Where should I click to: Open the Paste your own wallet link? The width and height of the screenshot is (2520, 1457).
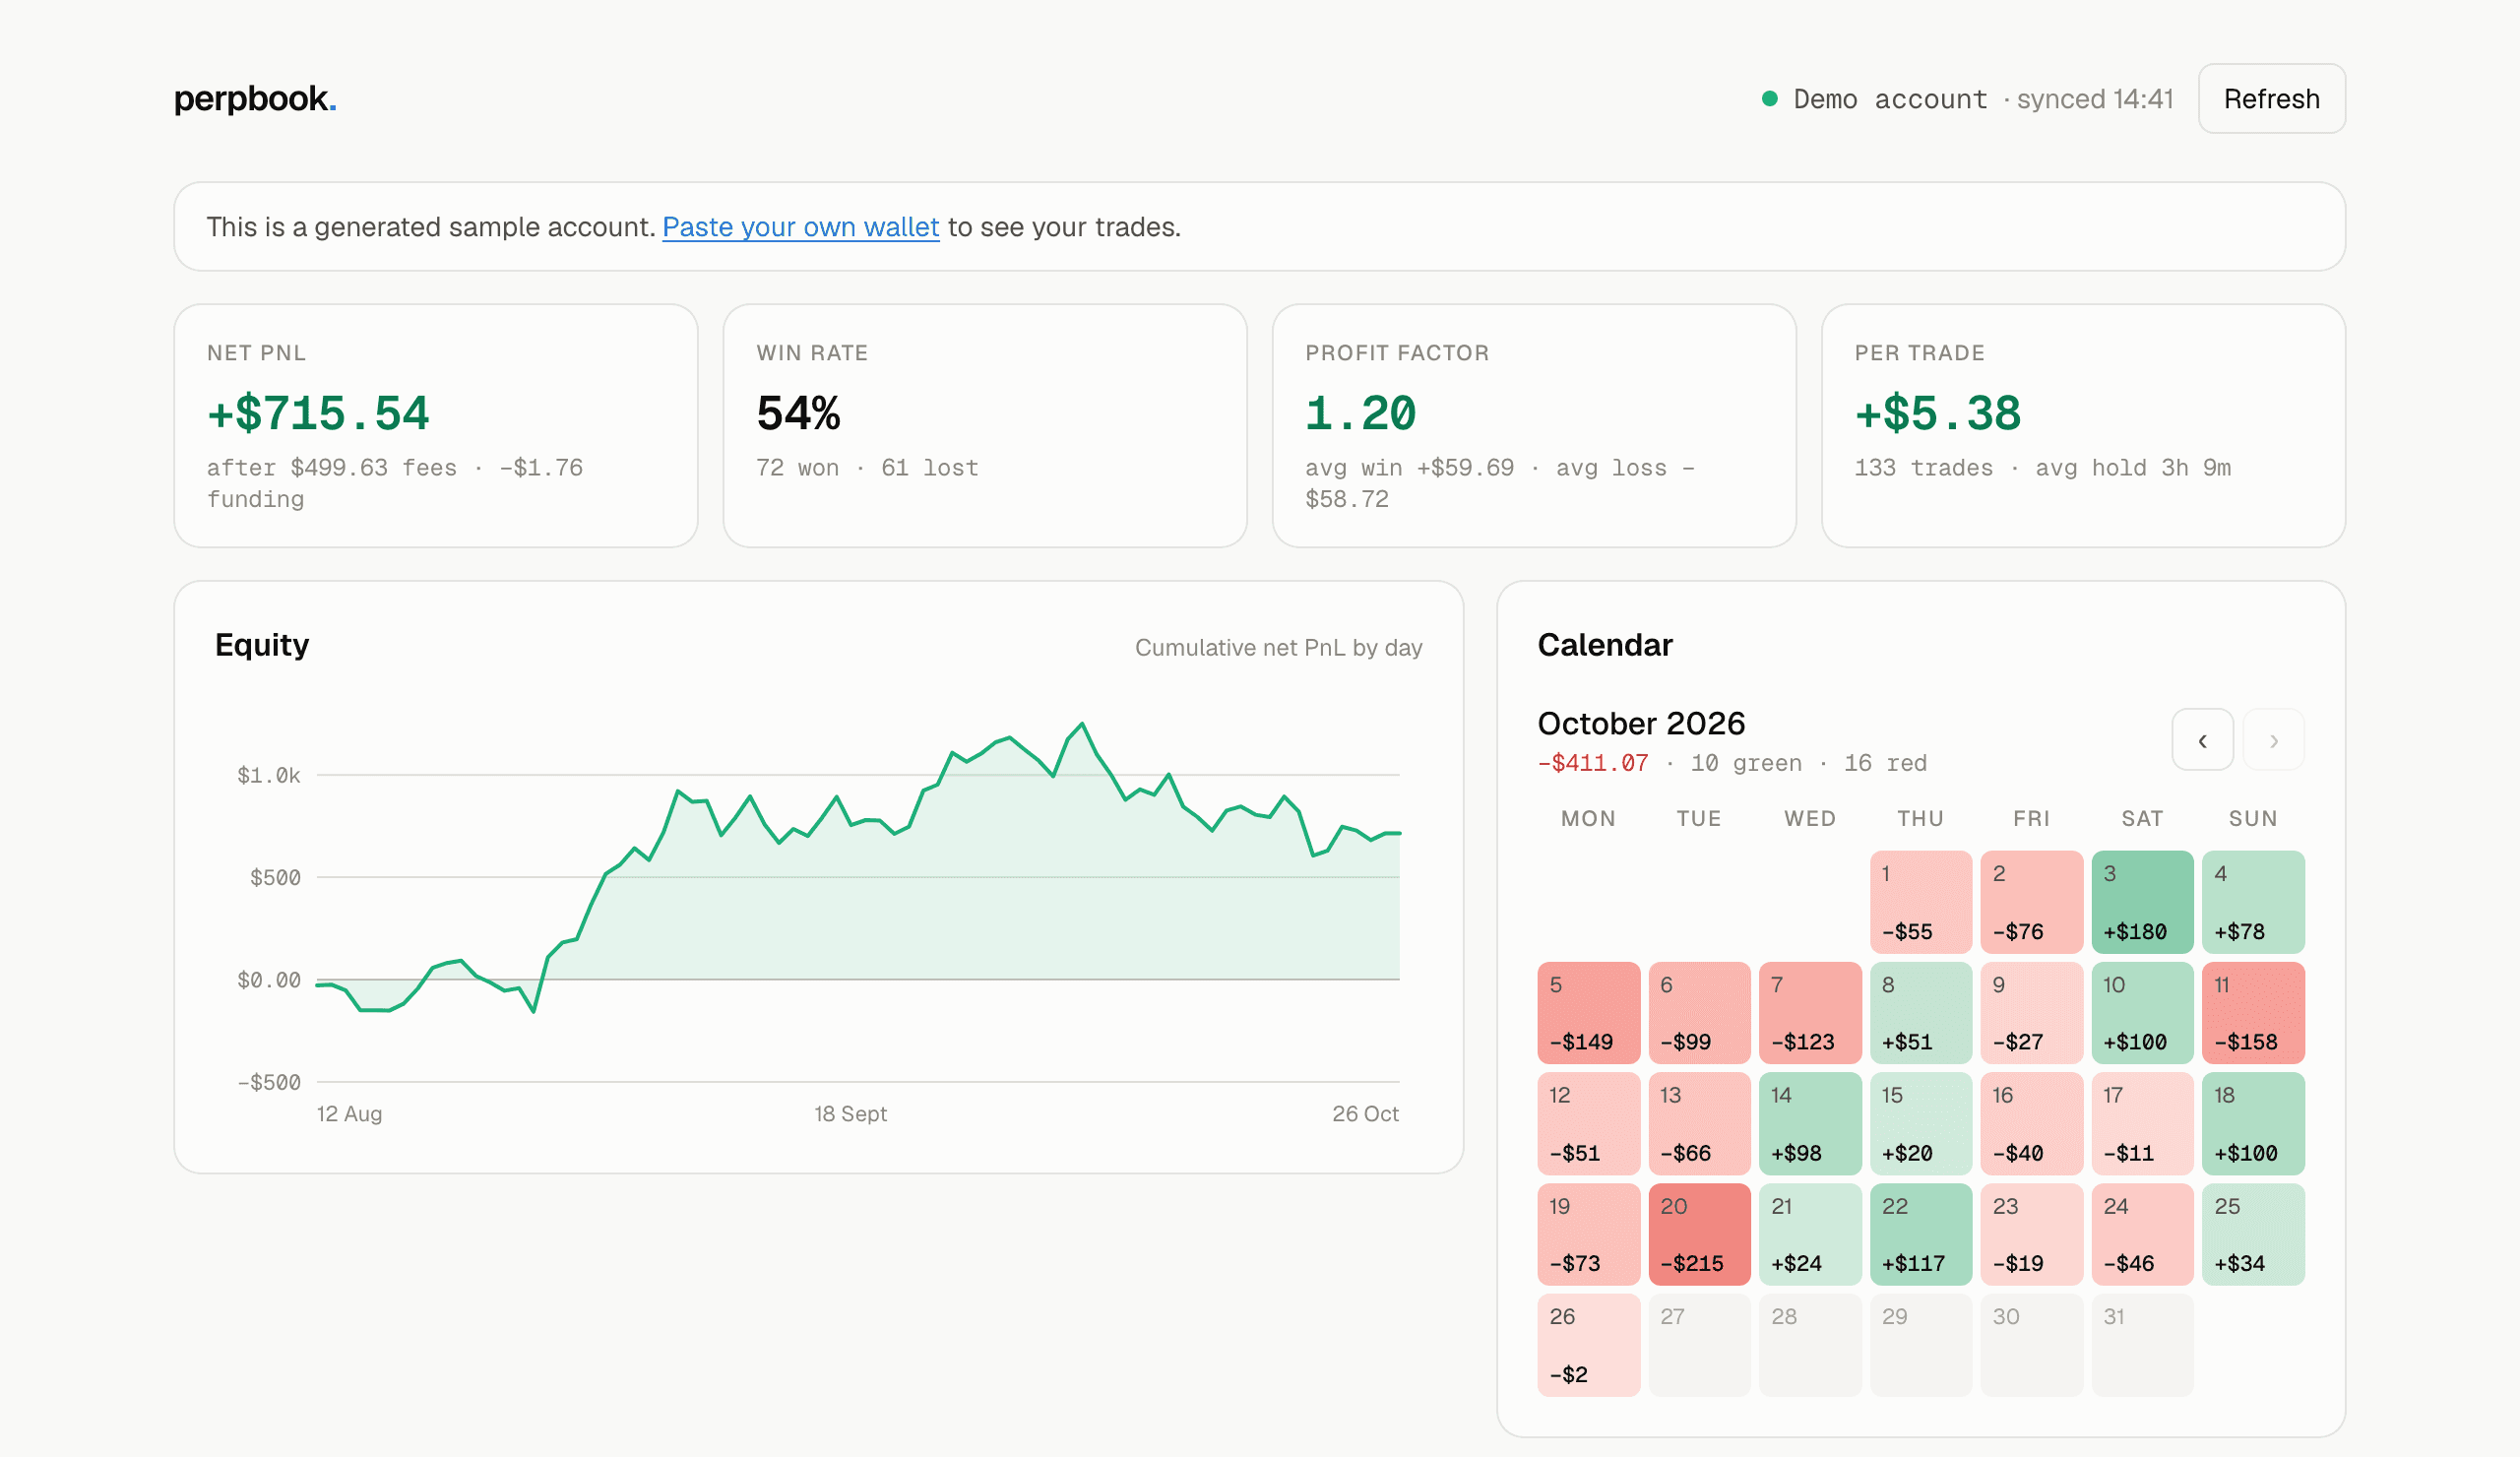click(x=800, y=227)
